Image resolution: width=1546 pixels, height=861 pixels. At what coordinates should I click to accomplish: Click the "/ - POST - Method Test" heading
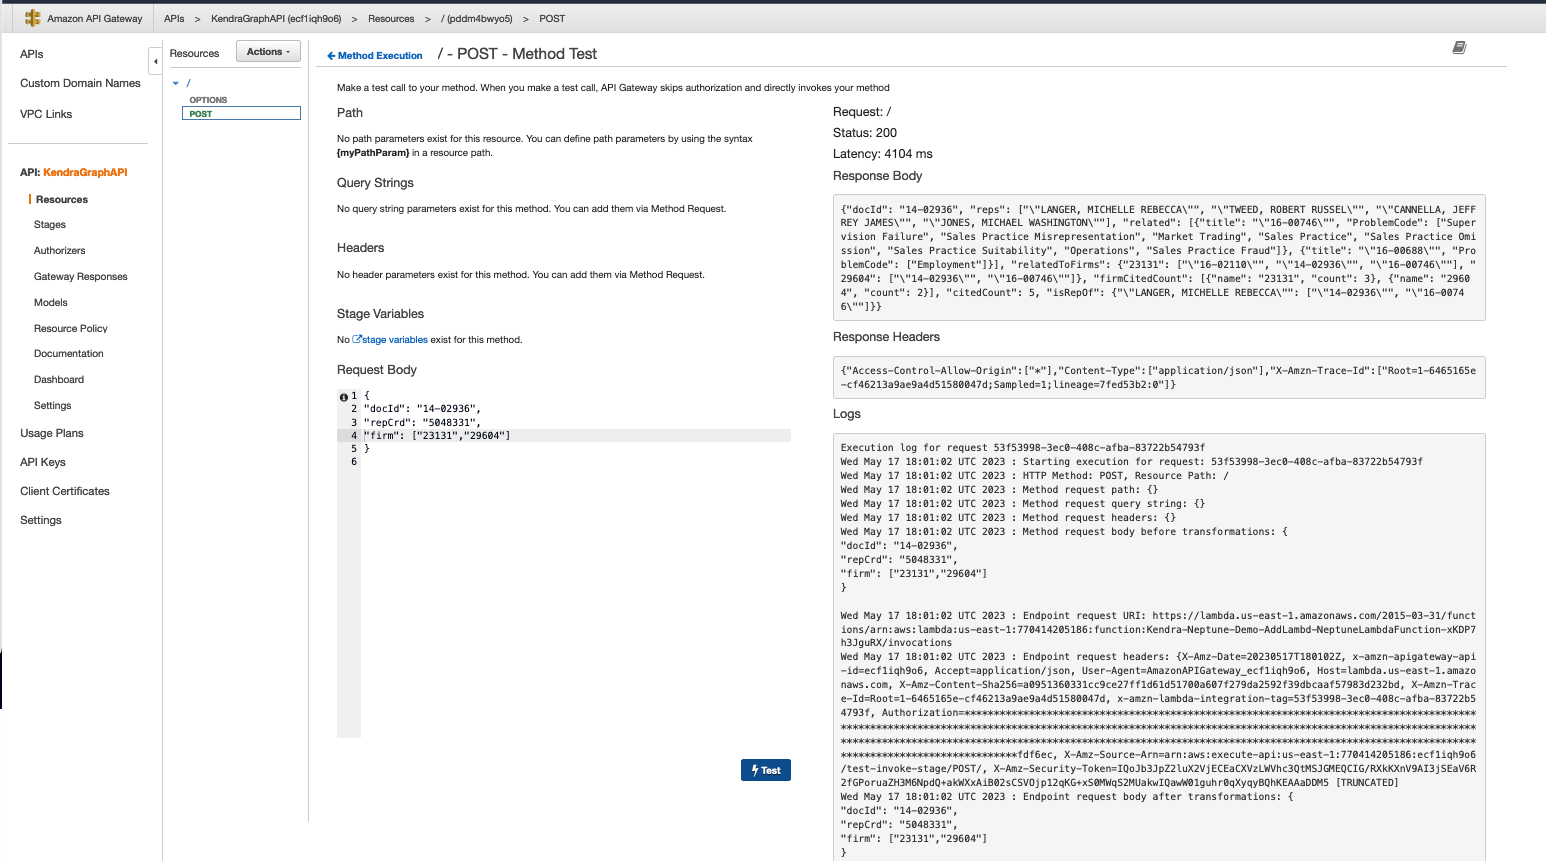coord(517,54)
